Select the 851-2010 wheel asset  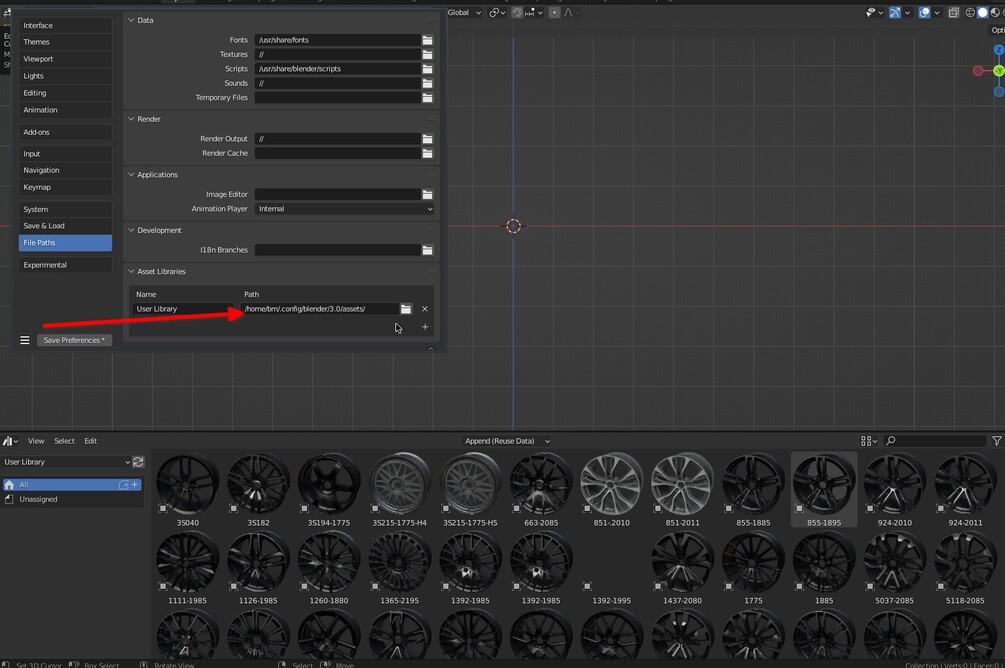(x=611, y=490)
